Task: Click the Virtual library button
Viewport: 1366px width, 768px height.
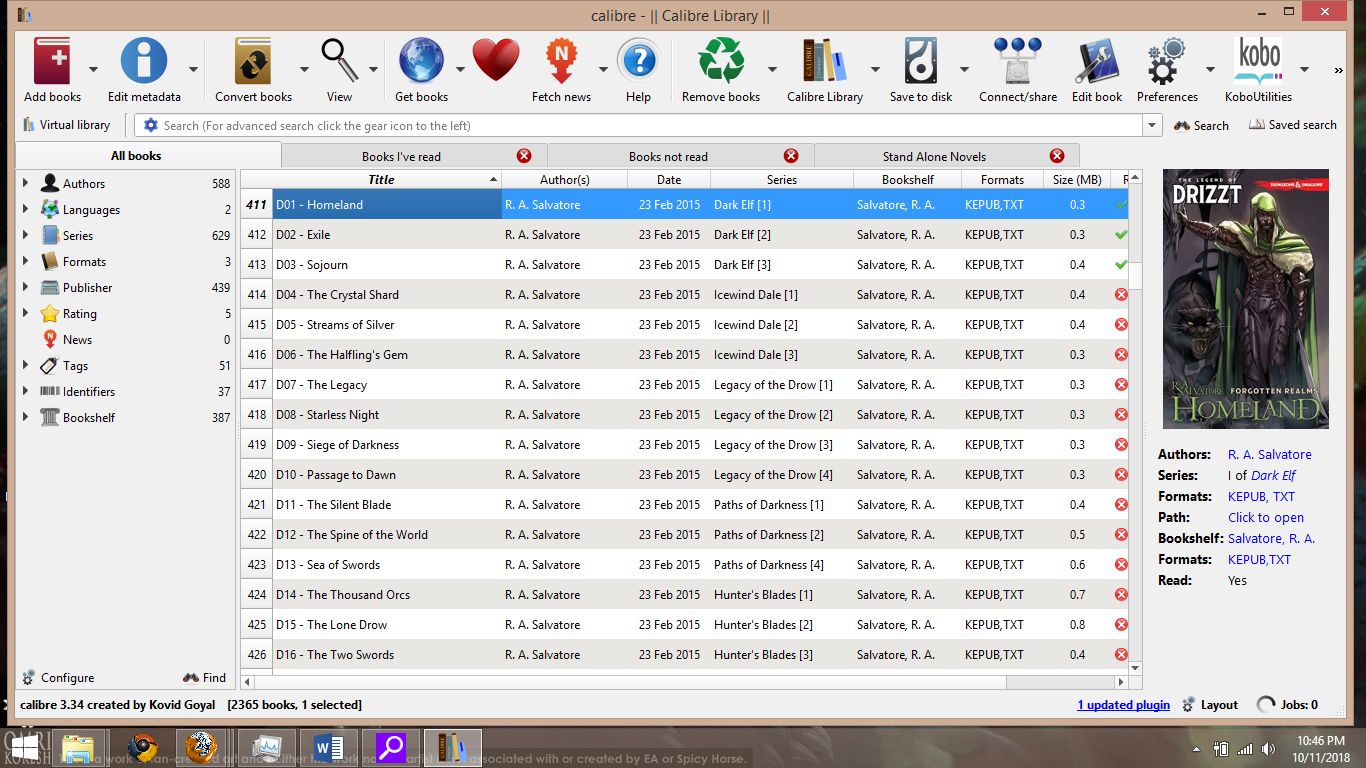Action: click(x=66, y=125)
